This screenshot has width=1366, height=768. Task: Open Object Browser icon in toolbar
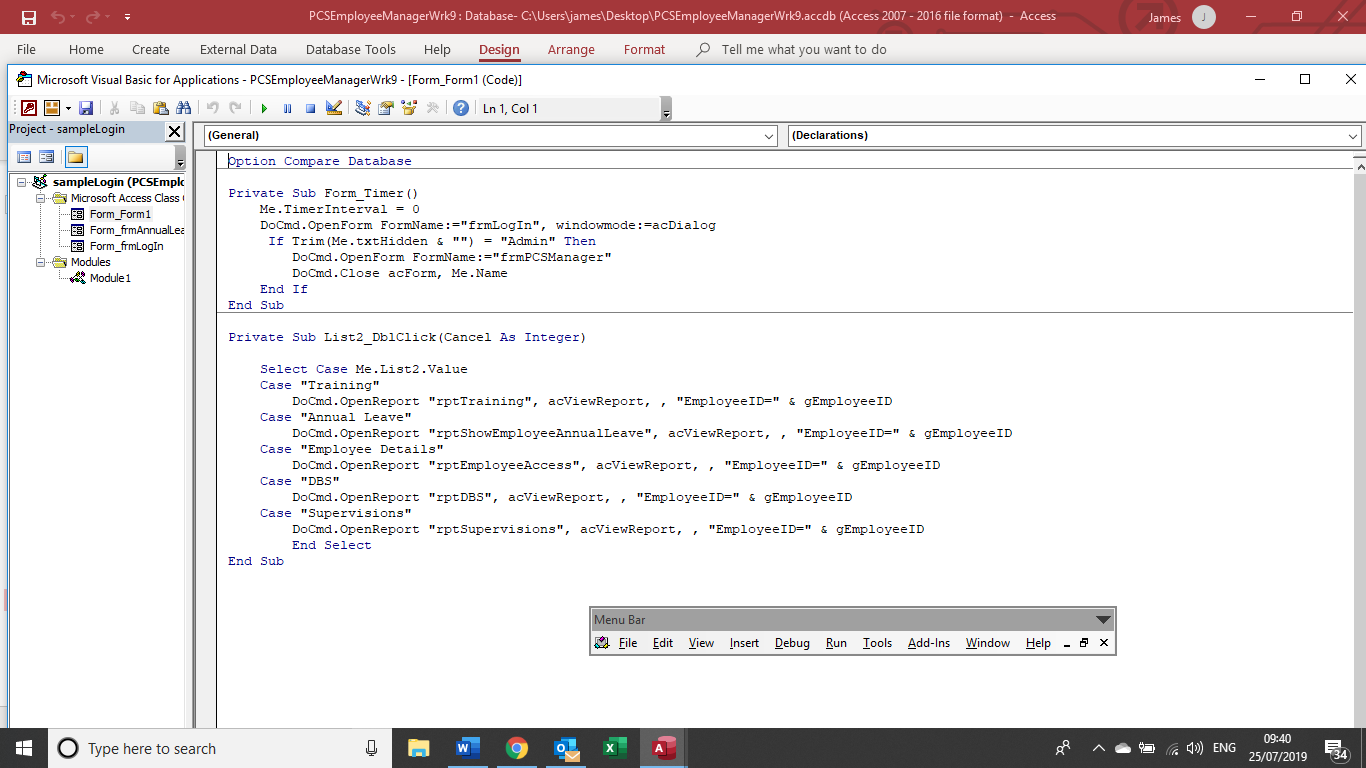click(409, 108)
